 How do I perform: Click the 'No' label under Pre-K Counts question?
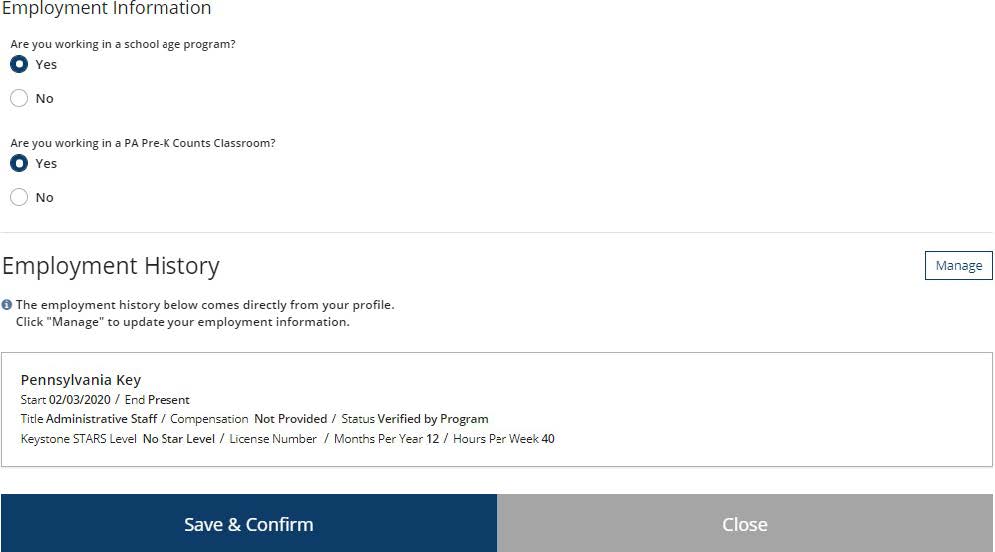[44, 198]
